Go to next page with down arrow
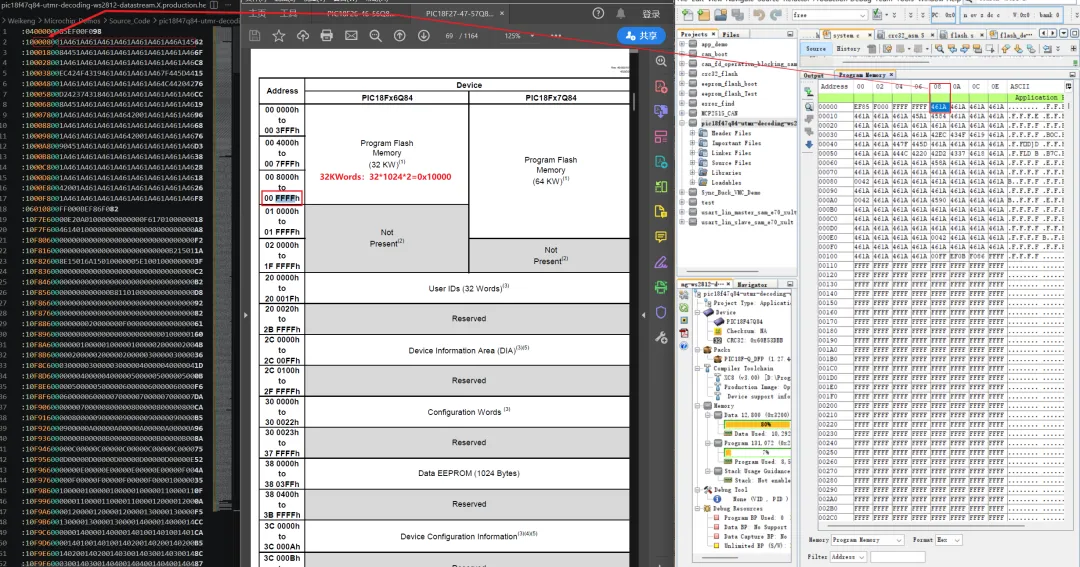 (424, 36)
